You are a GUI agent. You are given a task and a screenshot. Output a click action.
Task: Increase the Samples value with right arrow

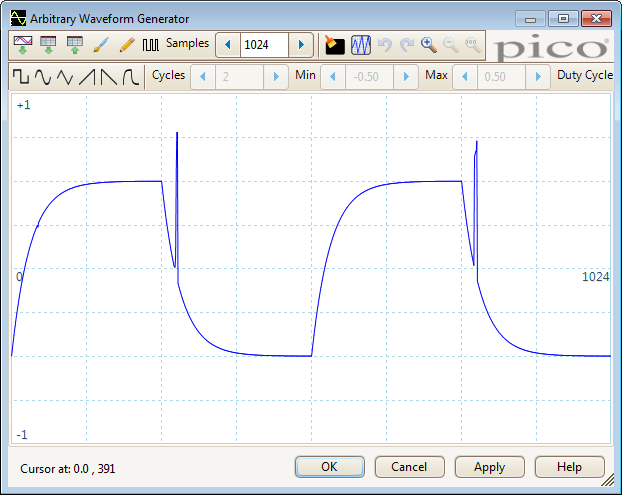(x=301, y=45)
